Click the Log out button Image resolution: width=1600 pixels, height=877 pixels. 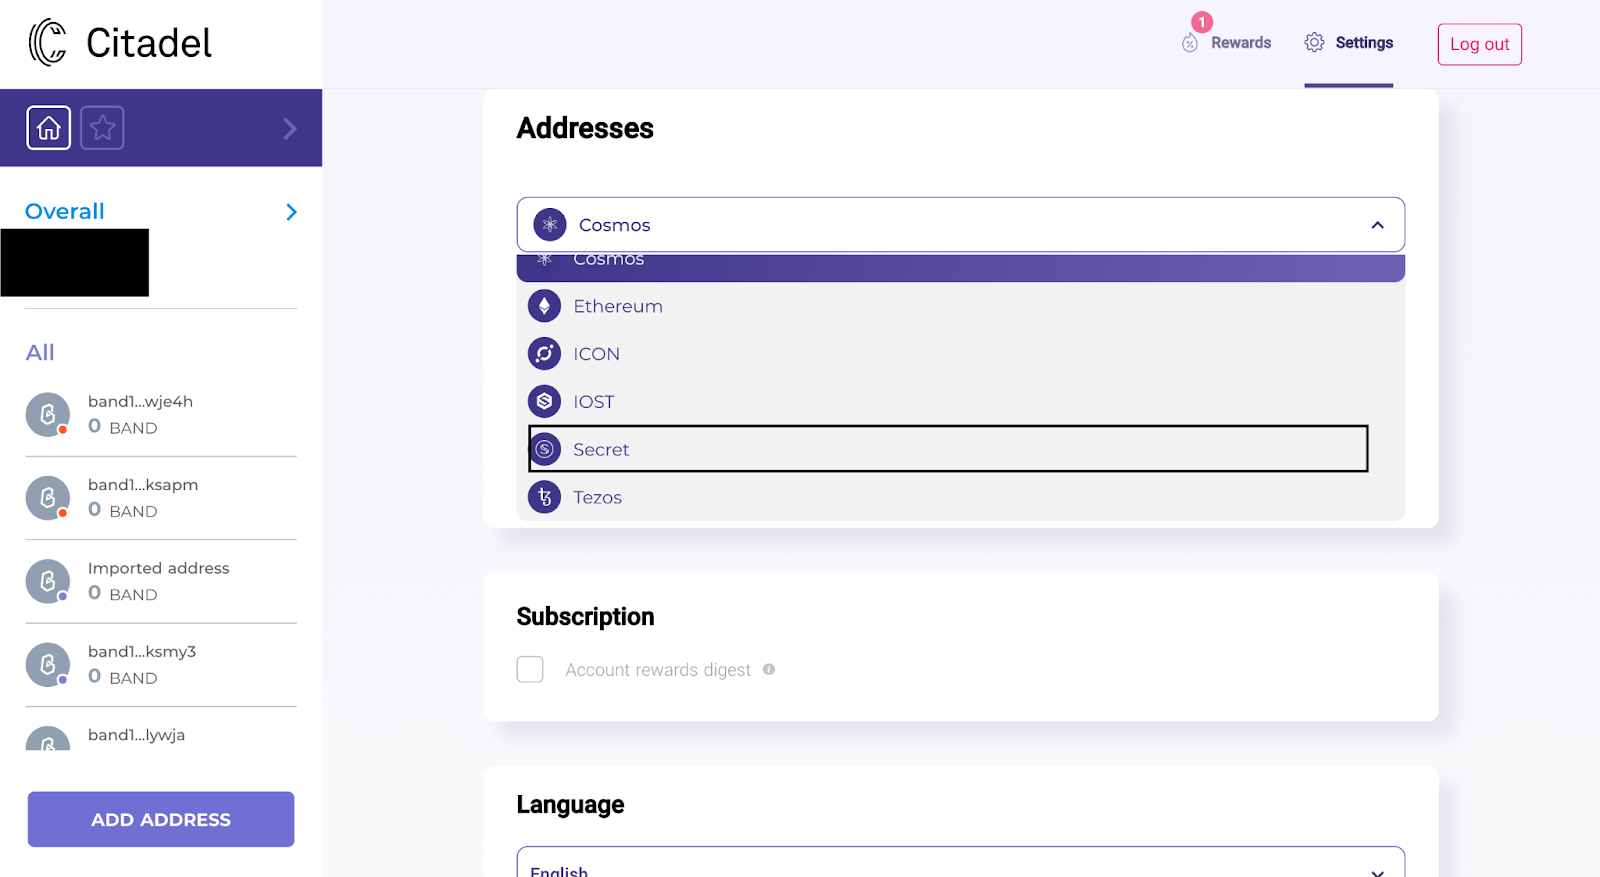tap(1479, 44)
